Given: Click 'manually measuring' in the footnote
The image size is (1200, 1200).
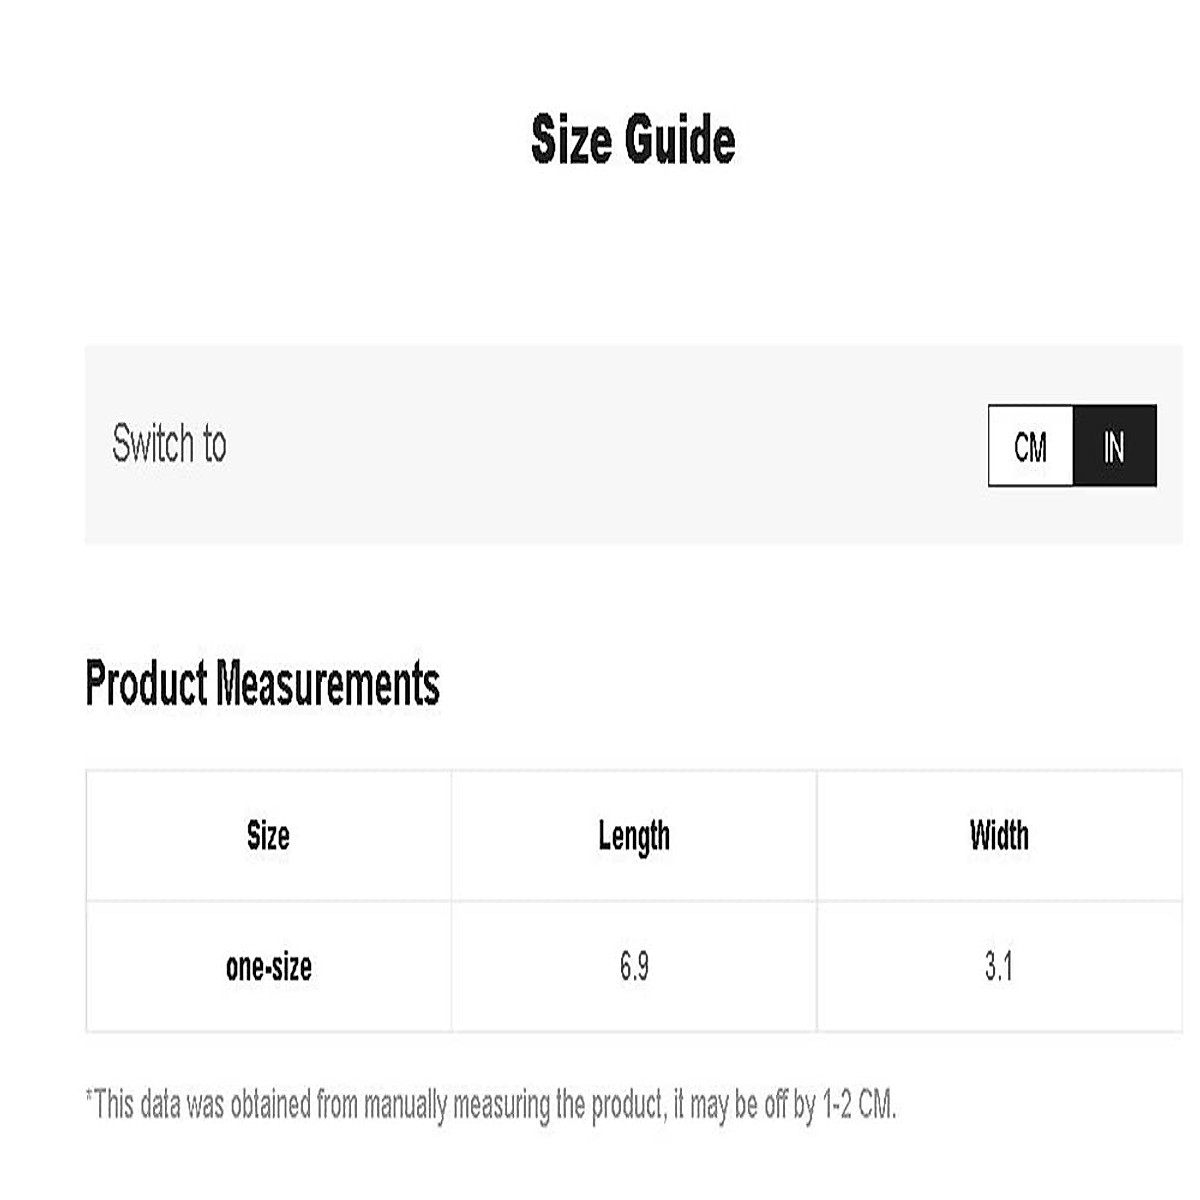Looking at the screenshot, I should pyautogui.click(x=456, y=1105).
